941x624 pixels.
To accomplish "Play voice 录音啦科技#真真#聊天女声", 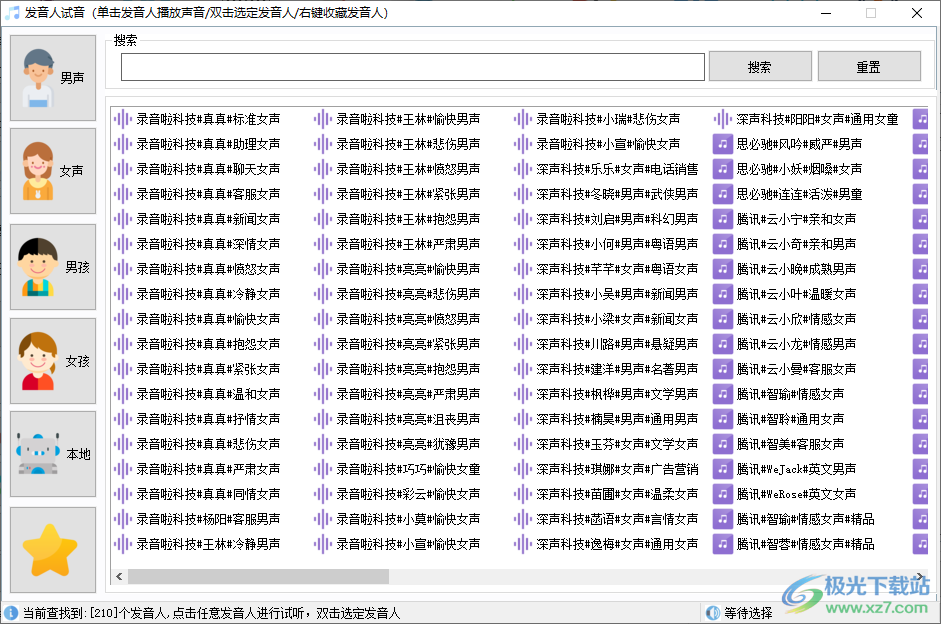I will click(208, 169).
